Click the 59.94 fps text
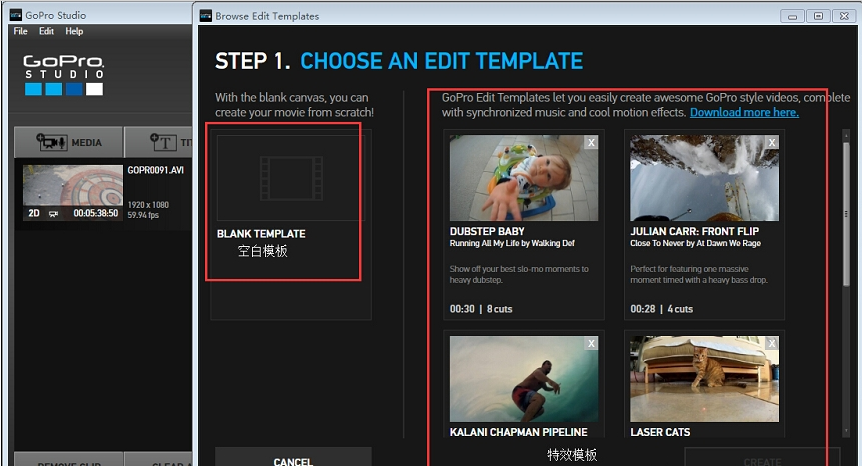Viewport: 862px width, 466px height. click(x=143, y=215)
